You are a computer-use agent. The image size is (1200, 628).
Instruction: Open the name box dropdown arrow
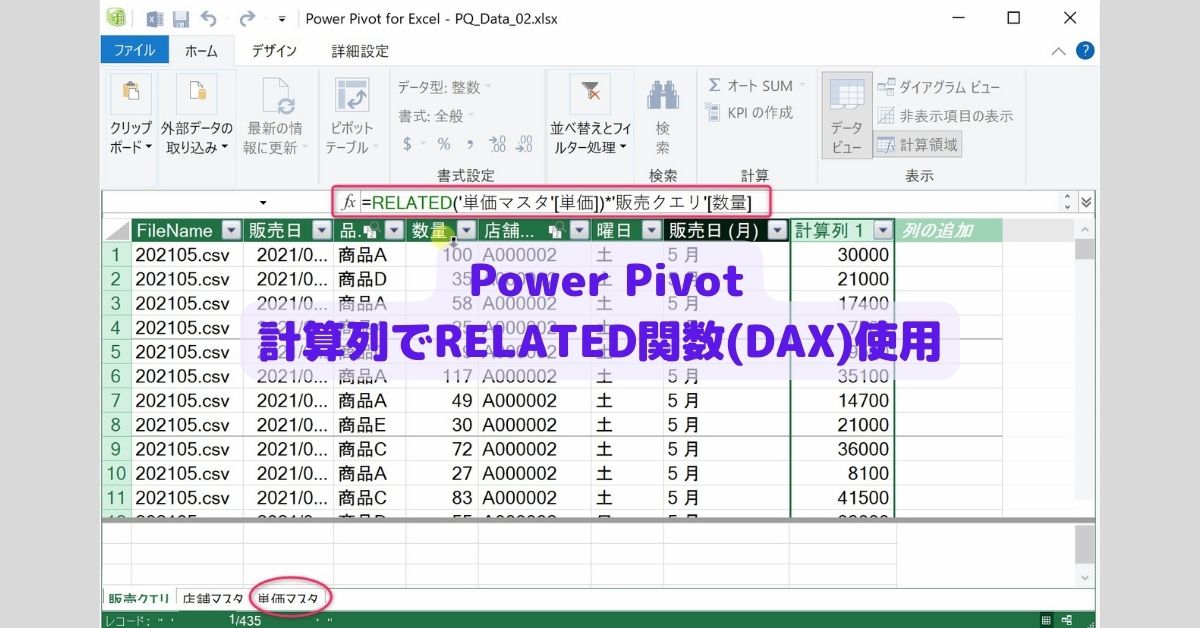pyautogui.click(x=263, y=203)
